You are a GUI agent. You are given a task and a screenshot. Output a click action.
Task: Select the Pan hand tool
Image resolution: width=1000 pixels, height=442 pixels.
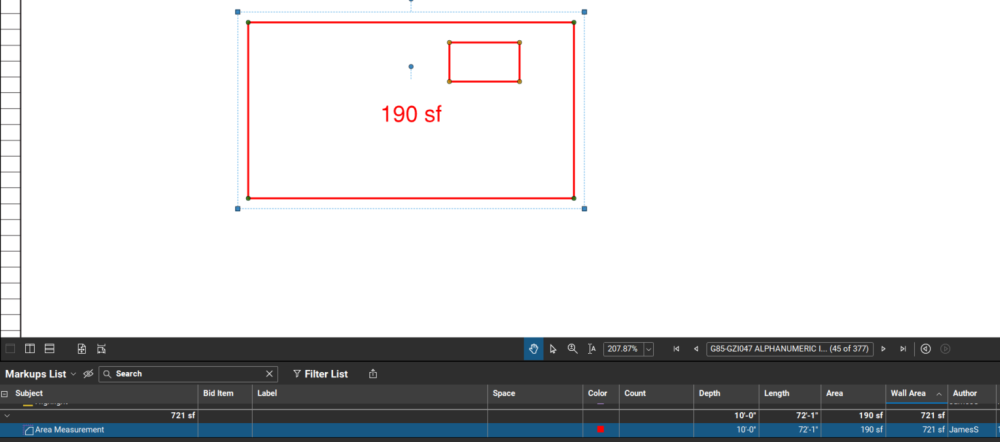coord(534,349)
